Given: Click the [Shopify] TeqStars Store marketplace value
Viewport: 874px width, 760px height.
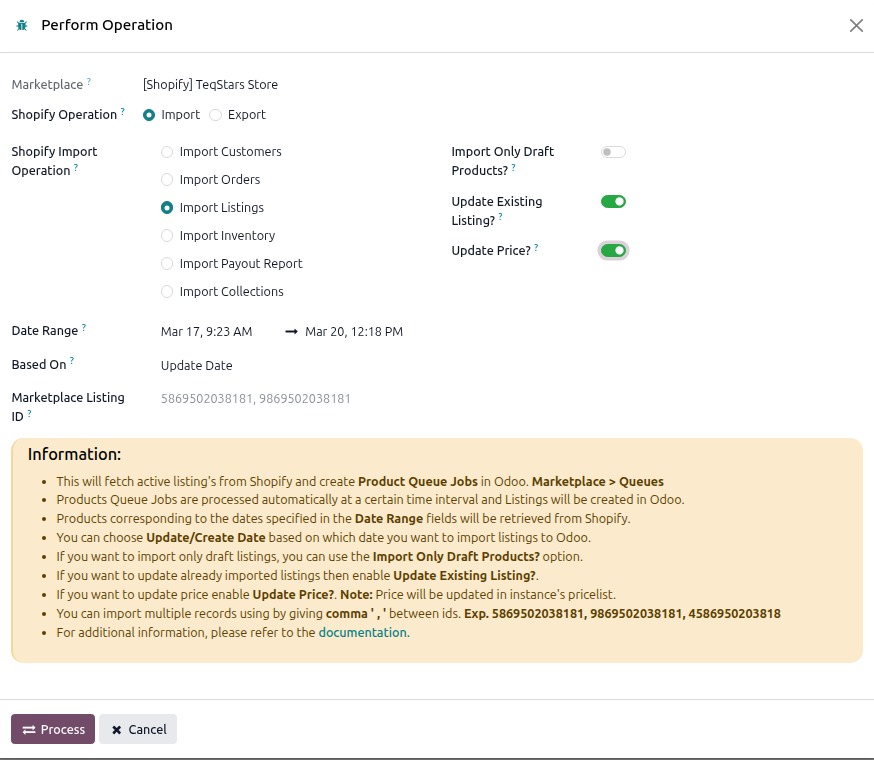Looking at the screenshot, I should pos(210,85).
